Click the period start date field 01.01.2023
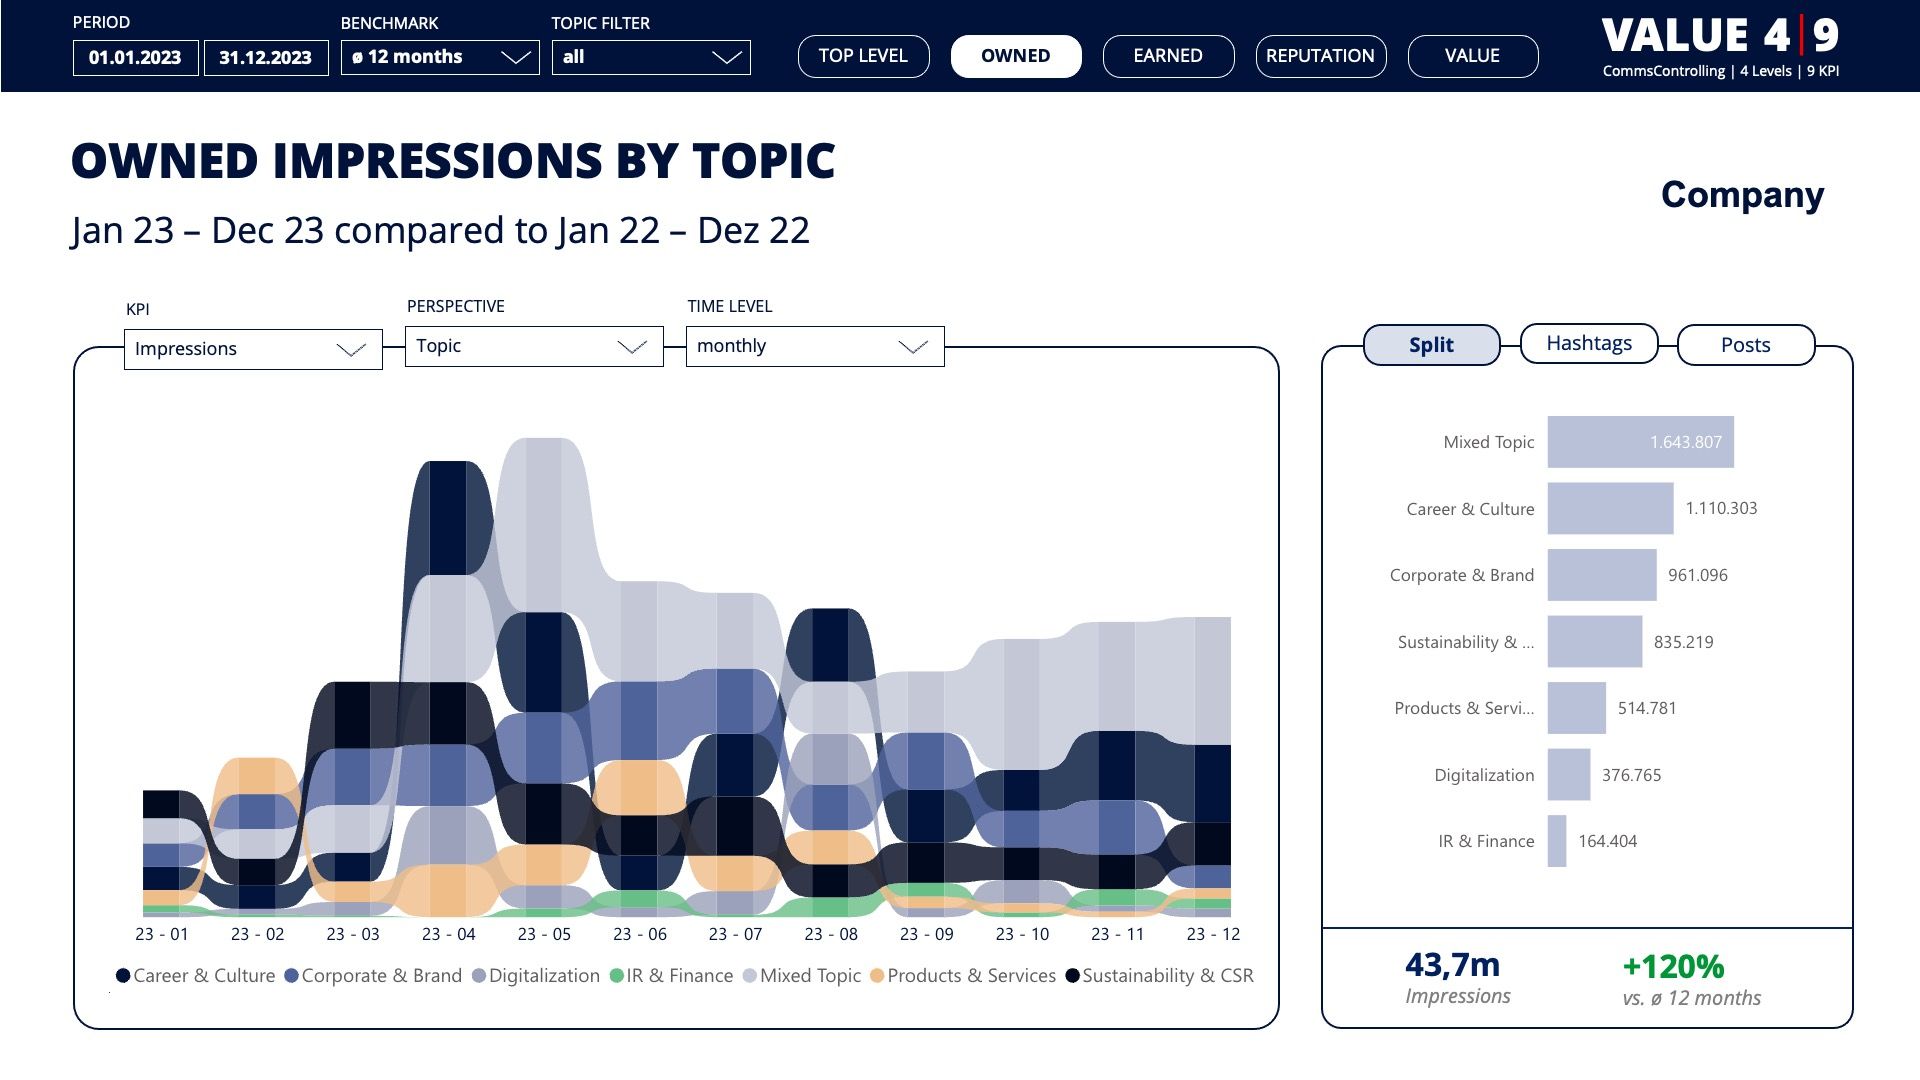The image size is (1920, 1080). tap(135, 58)
